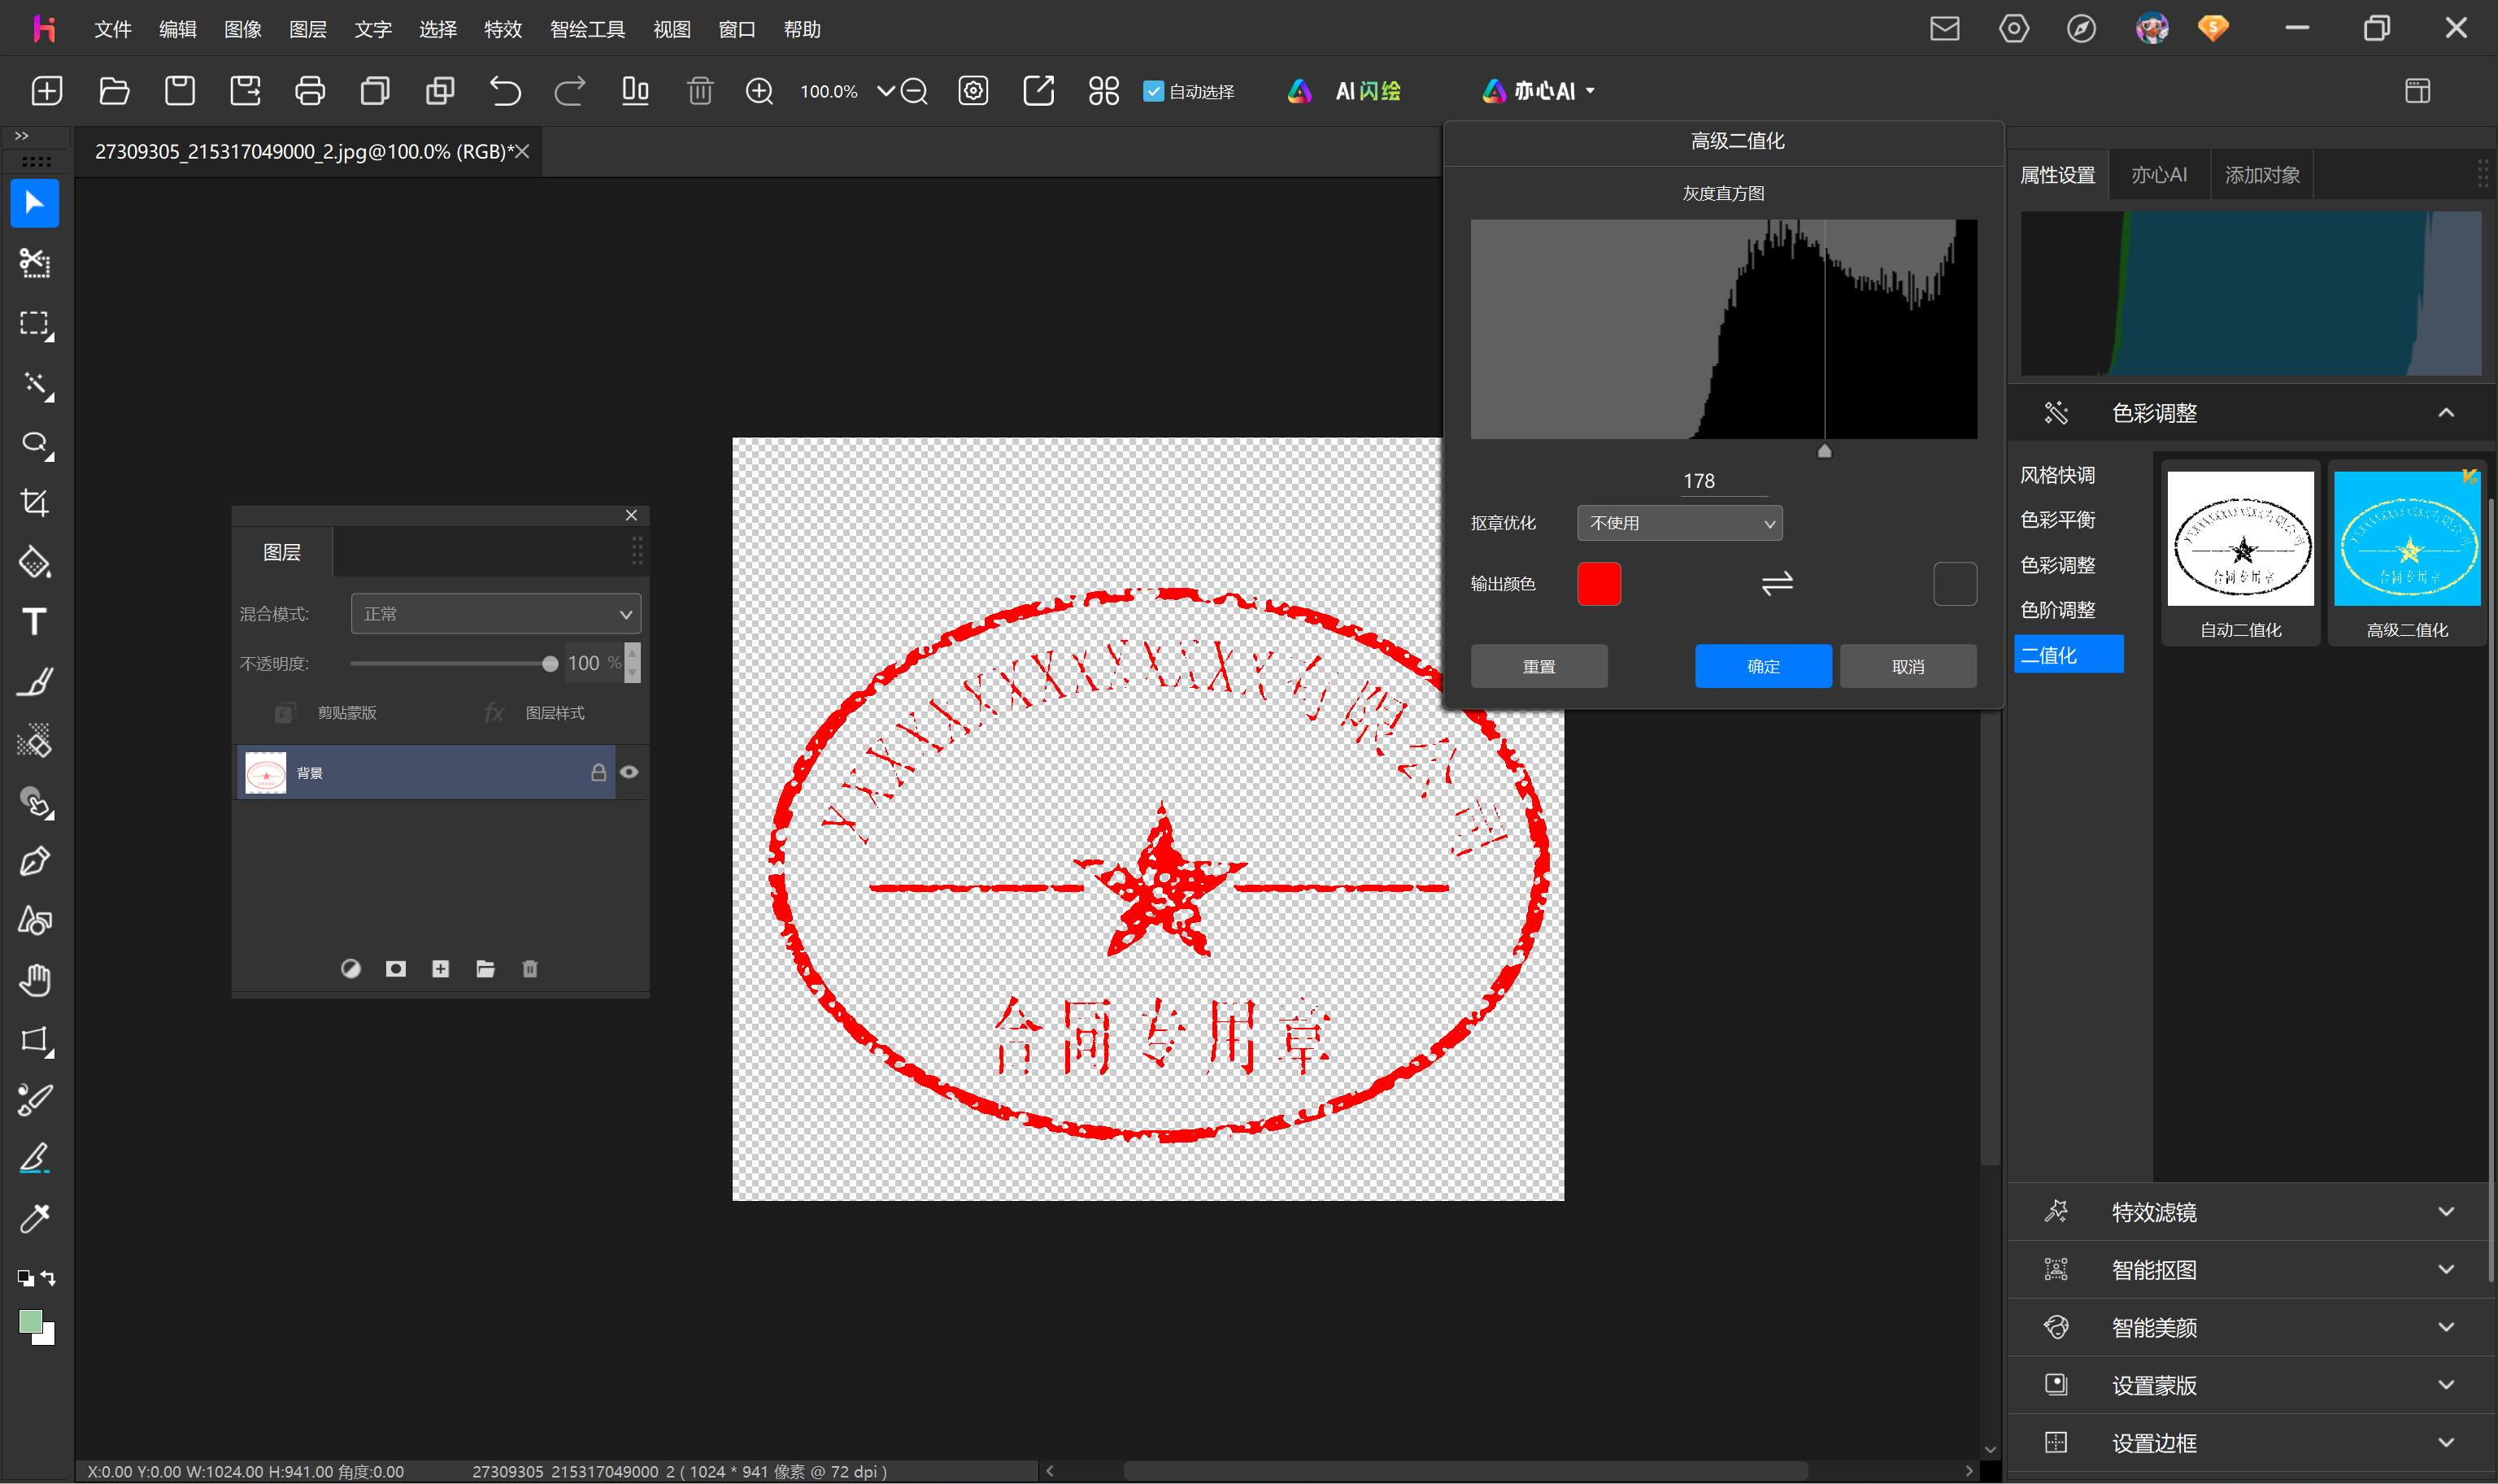Expand the 特效滤镜 section
Viewport: 2498px width, 1484px height.
(2248, 1212)
